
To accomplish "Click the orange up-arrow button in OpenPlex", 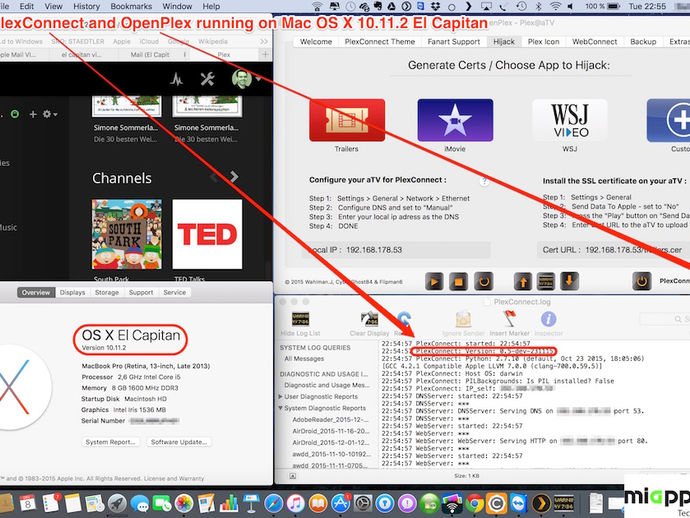I will tap(523, 282).
